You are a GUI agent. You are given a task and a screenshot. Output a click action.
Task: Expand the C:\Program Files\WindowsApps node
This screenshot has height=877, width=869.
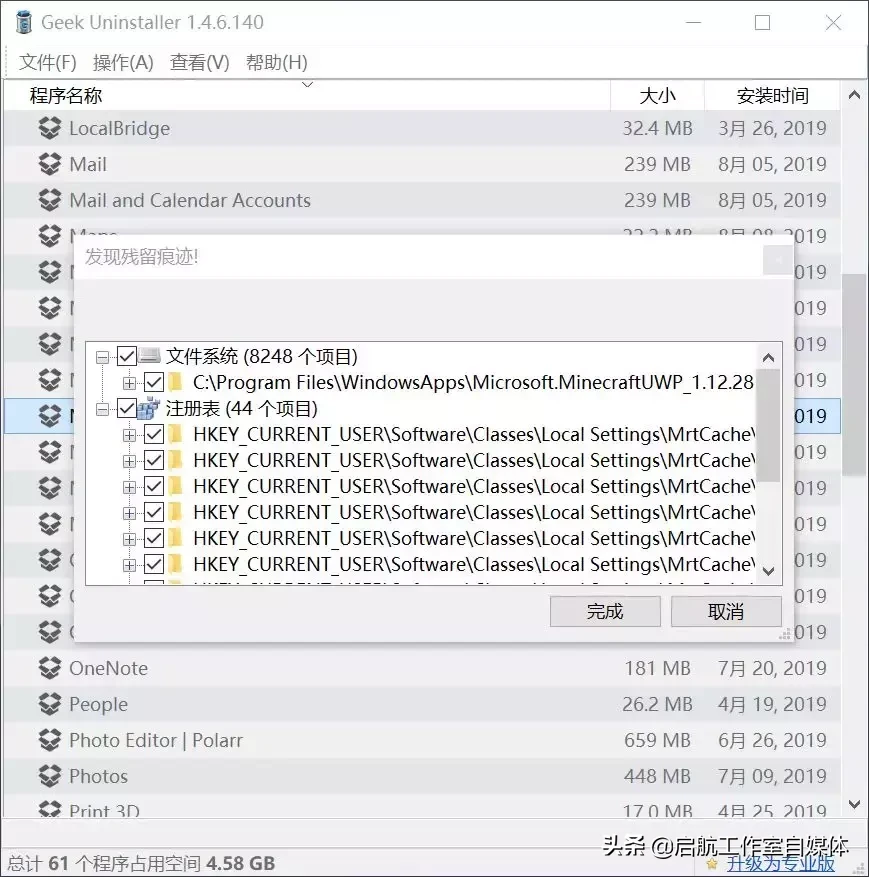point(129,383)
